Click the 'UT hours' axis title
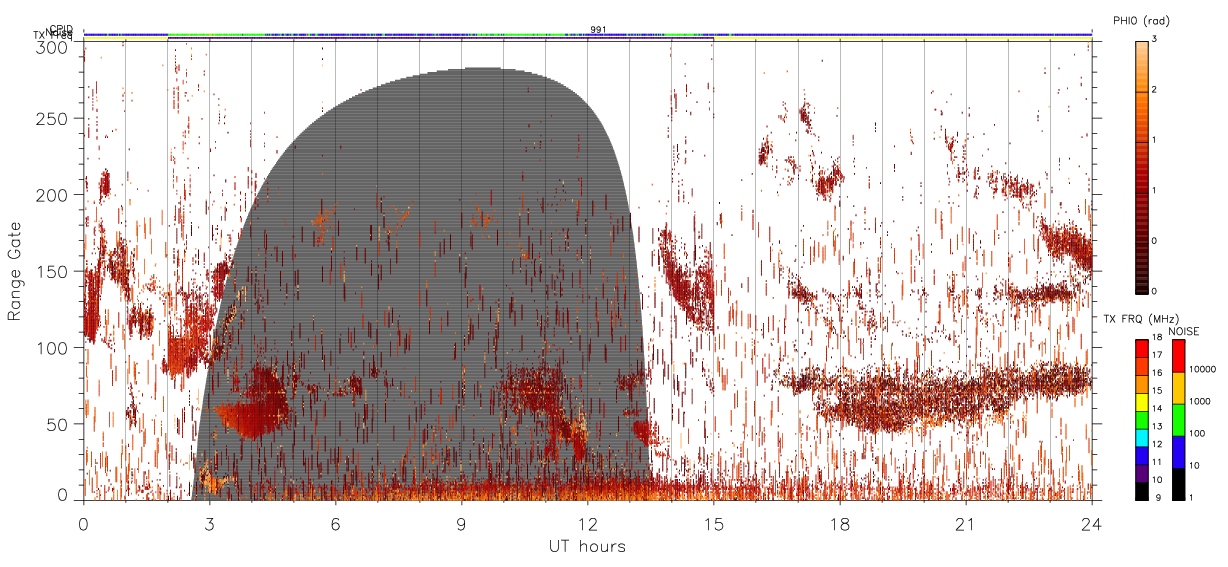Image resolution: width=1228 pixels, height=567 pixels. coord(586,546)
